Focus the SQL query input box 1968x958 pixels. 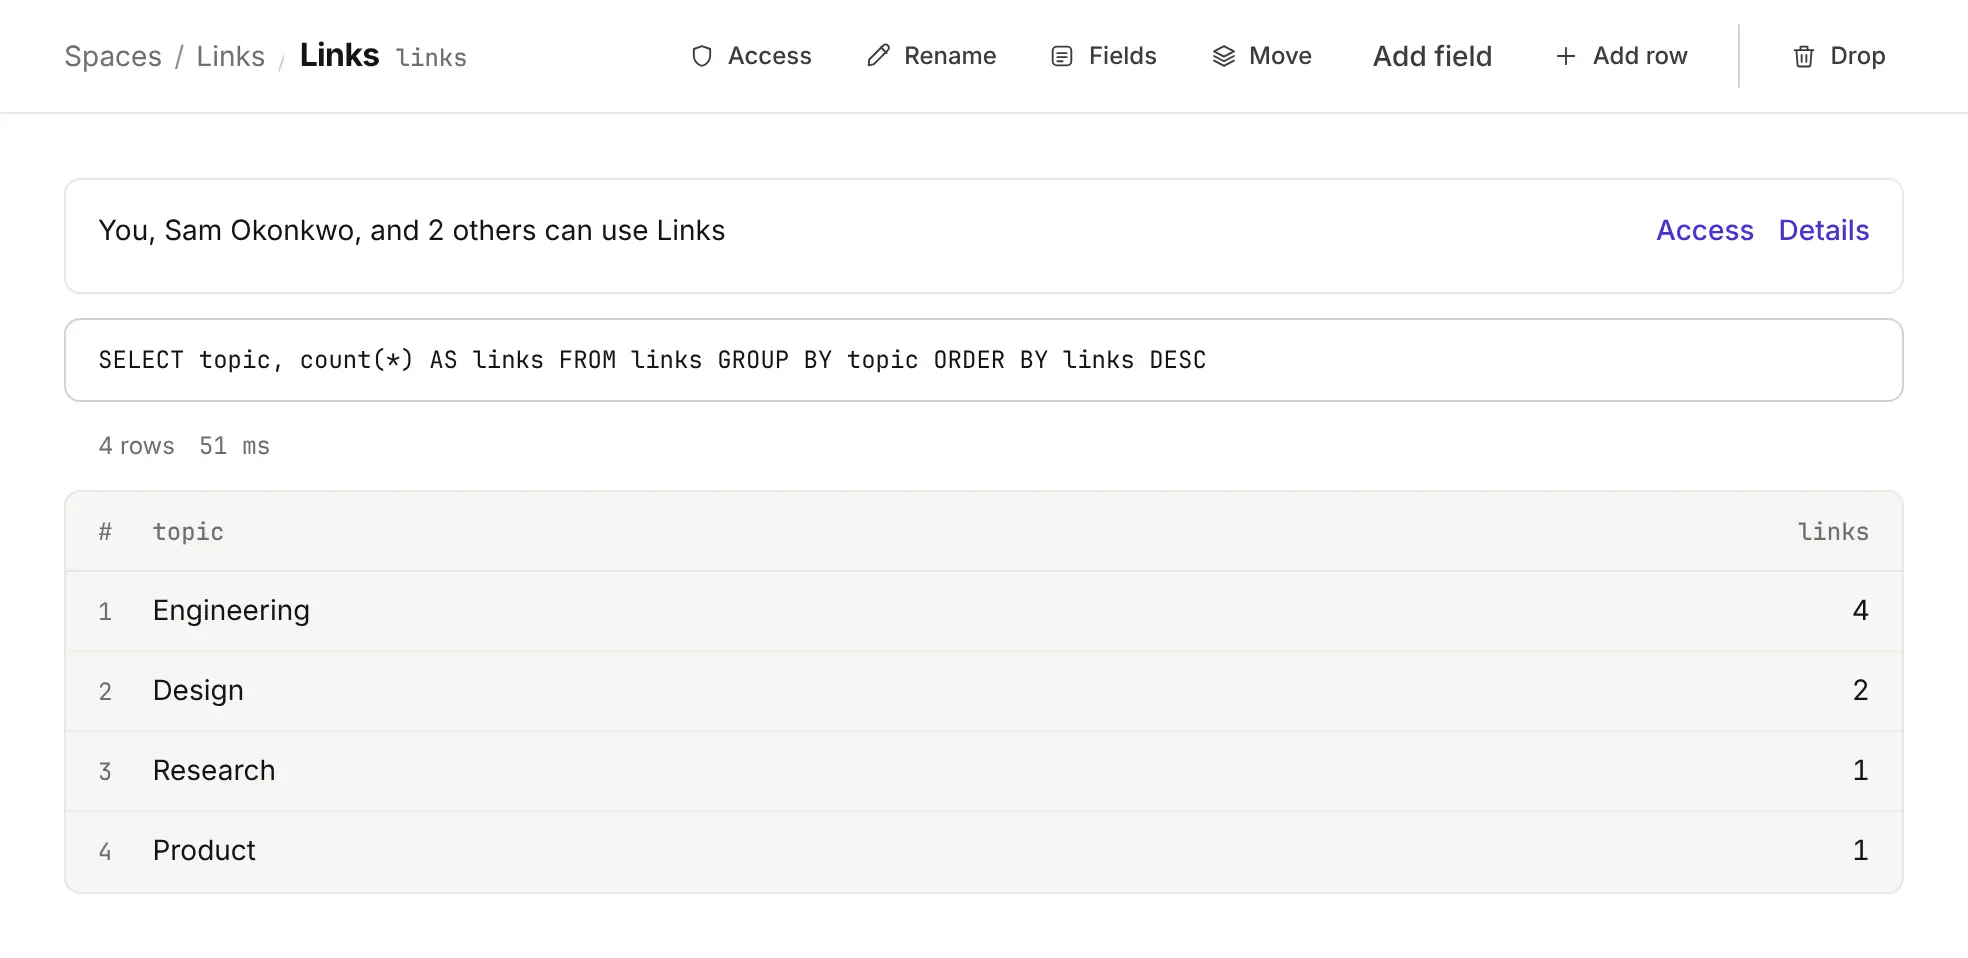point(984,360)
